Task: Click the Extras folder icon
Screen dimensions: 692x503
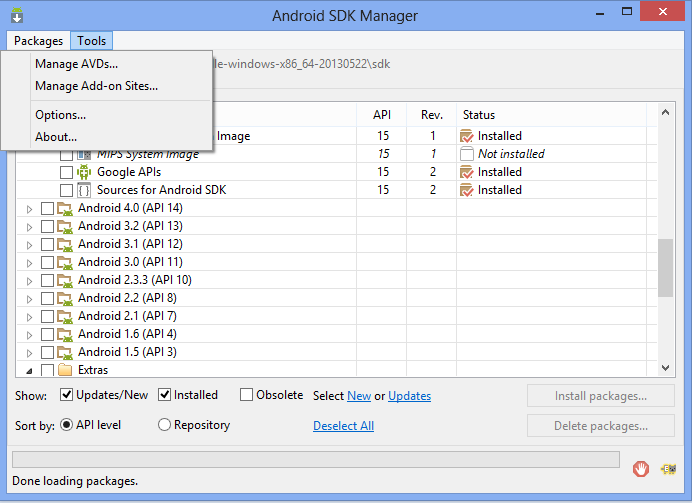Action: click(x=65, y=370)
